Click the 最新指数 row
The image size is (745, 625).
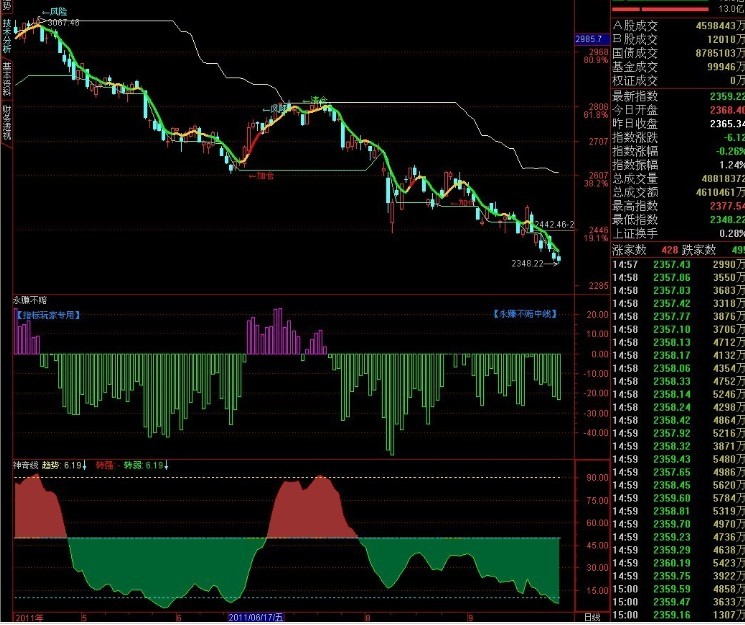(678, 96)
